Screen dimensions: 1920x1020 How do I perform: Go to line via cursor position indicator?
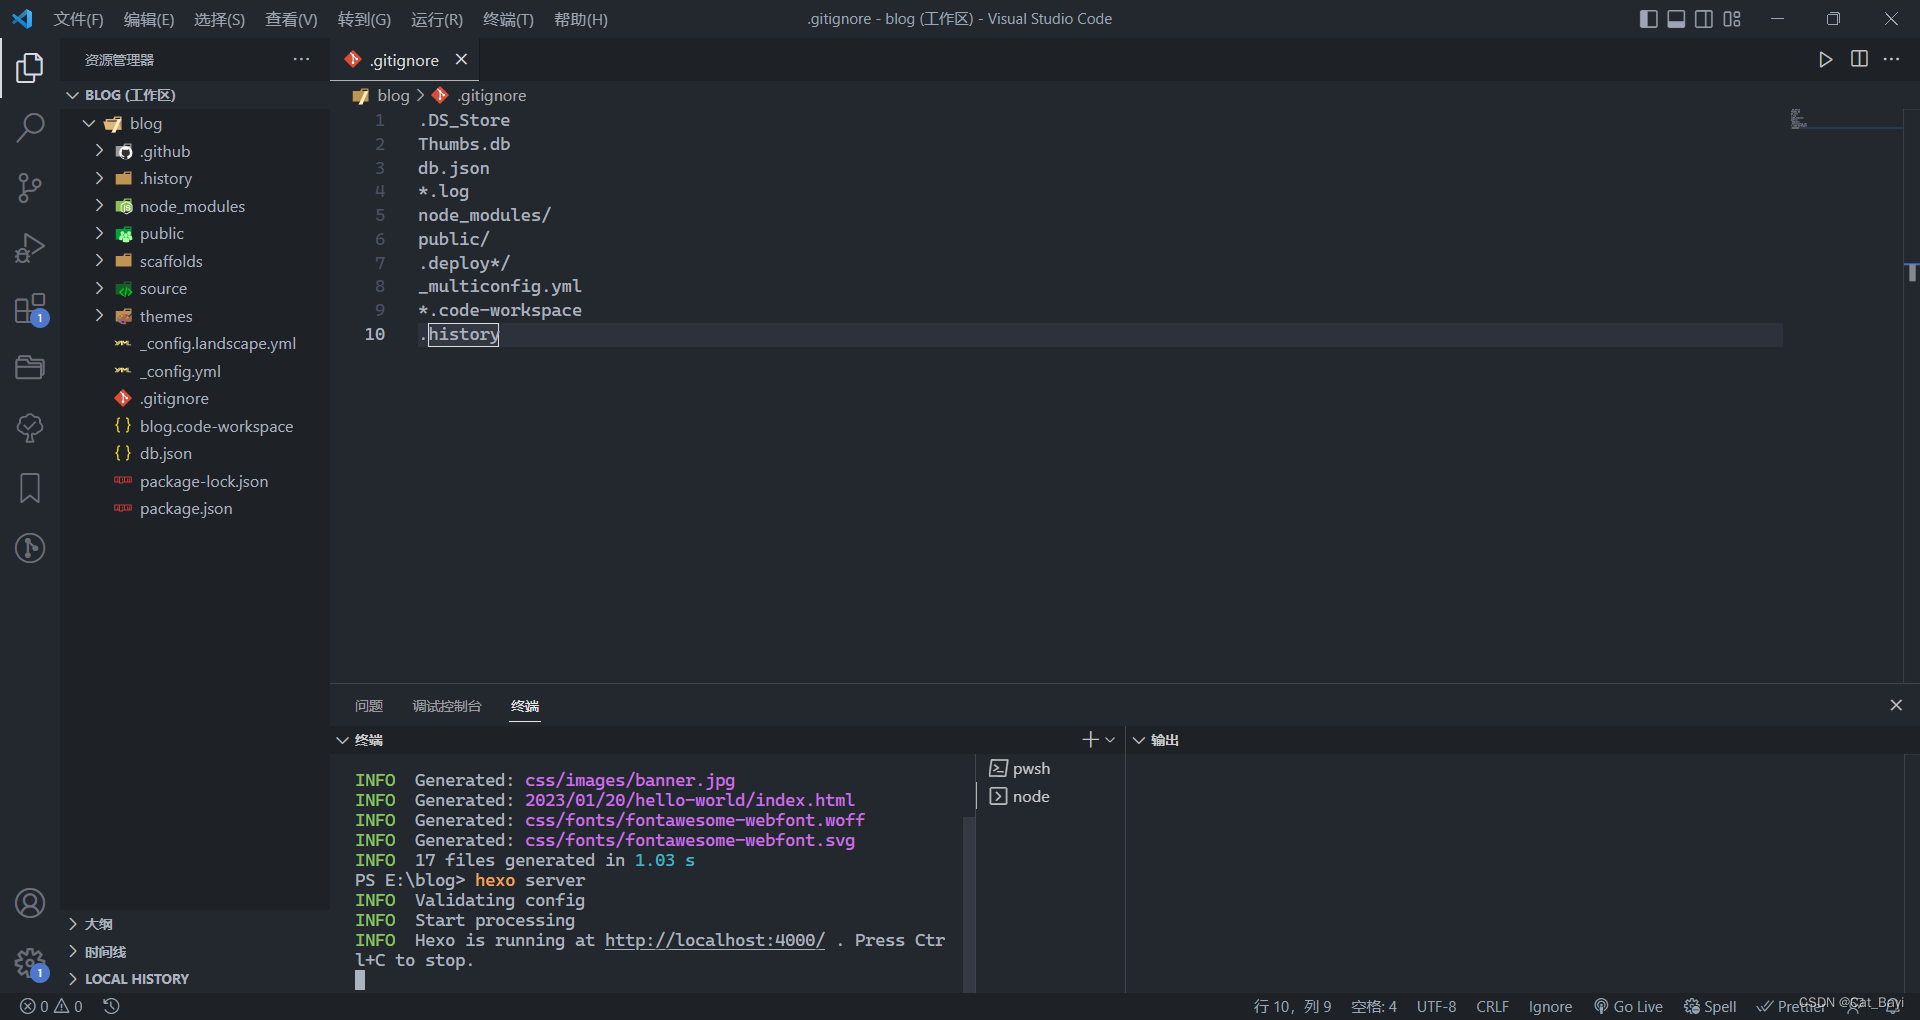pyautogui.click(x=1292, y=1006)
